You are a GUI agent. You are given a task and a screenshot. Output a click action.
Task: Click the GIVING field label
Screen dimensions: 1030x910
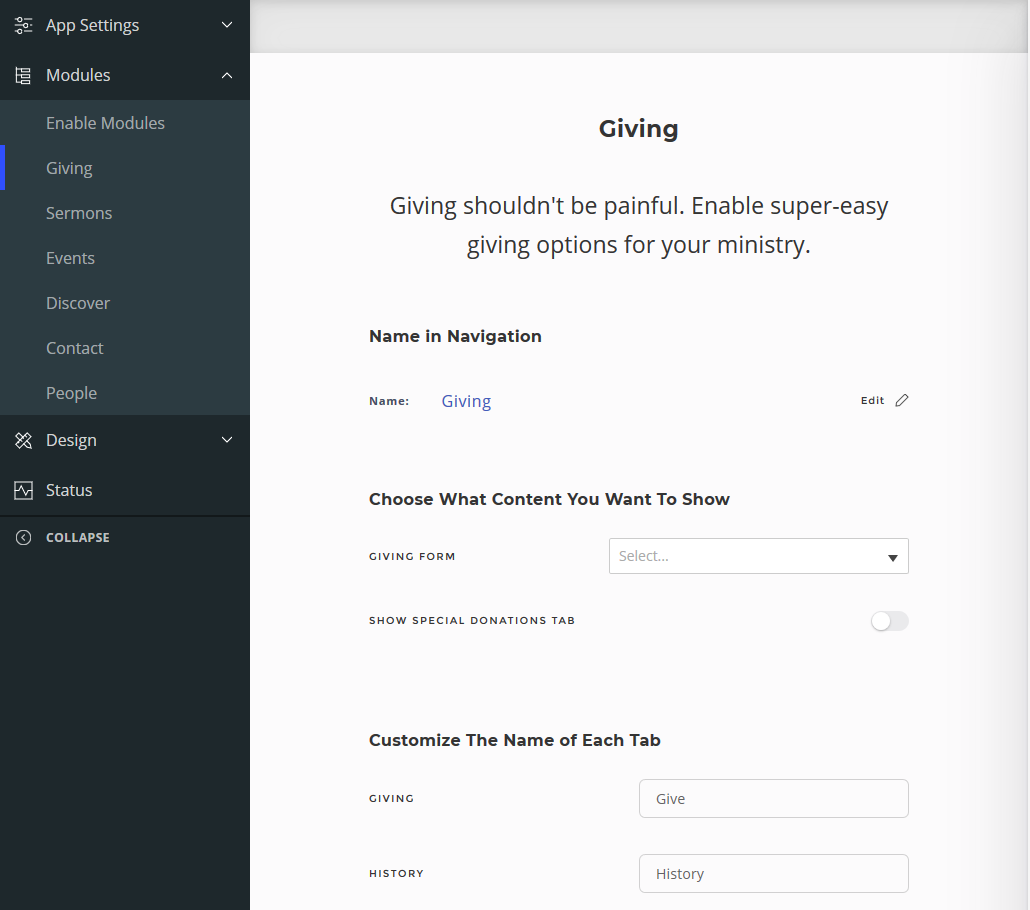click(x=392, y=798)
